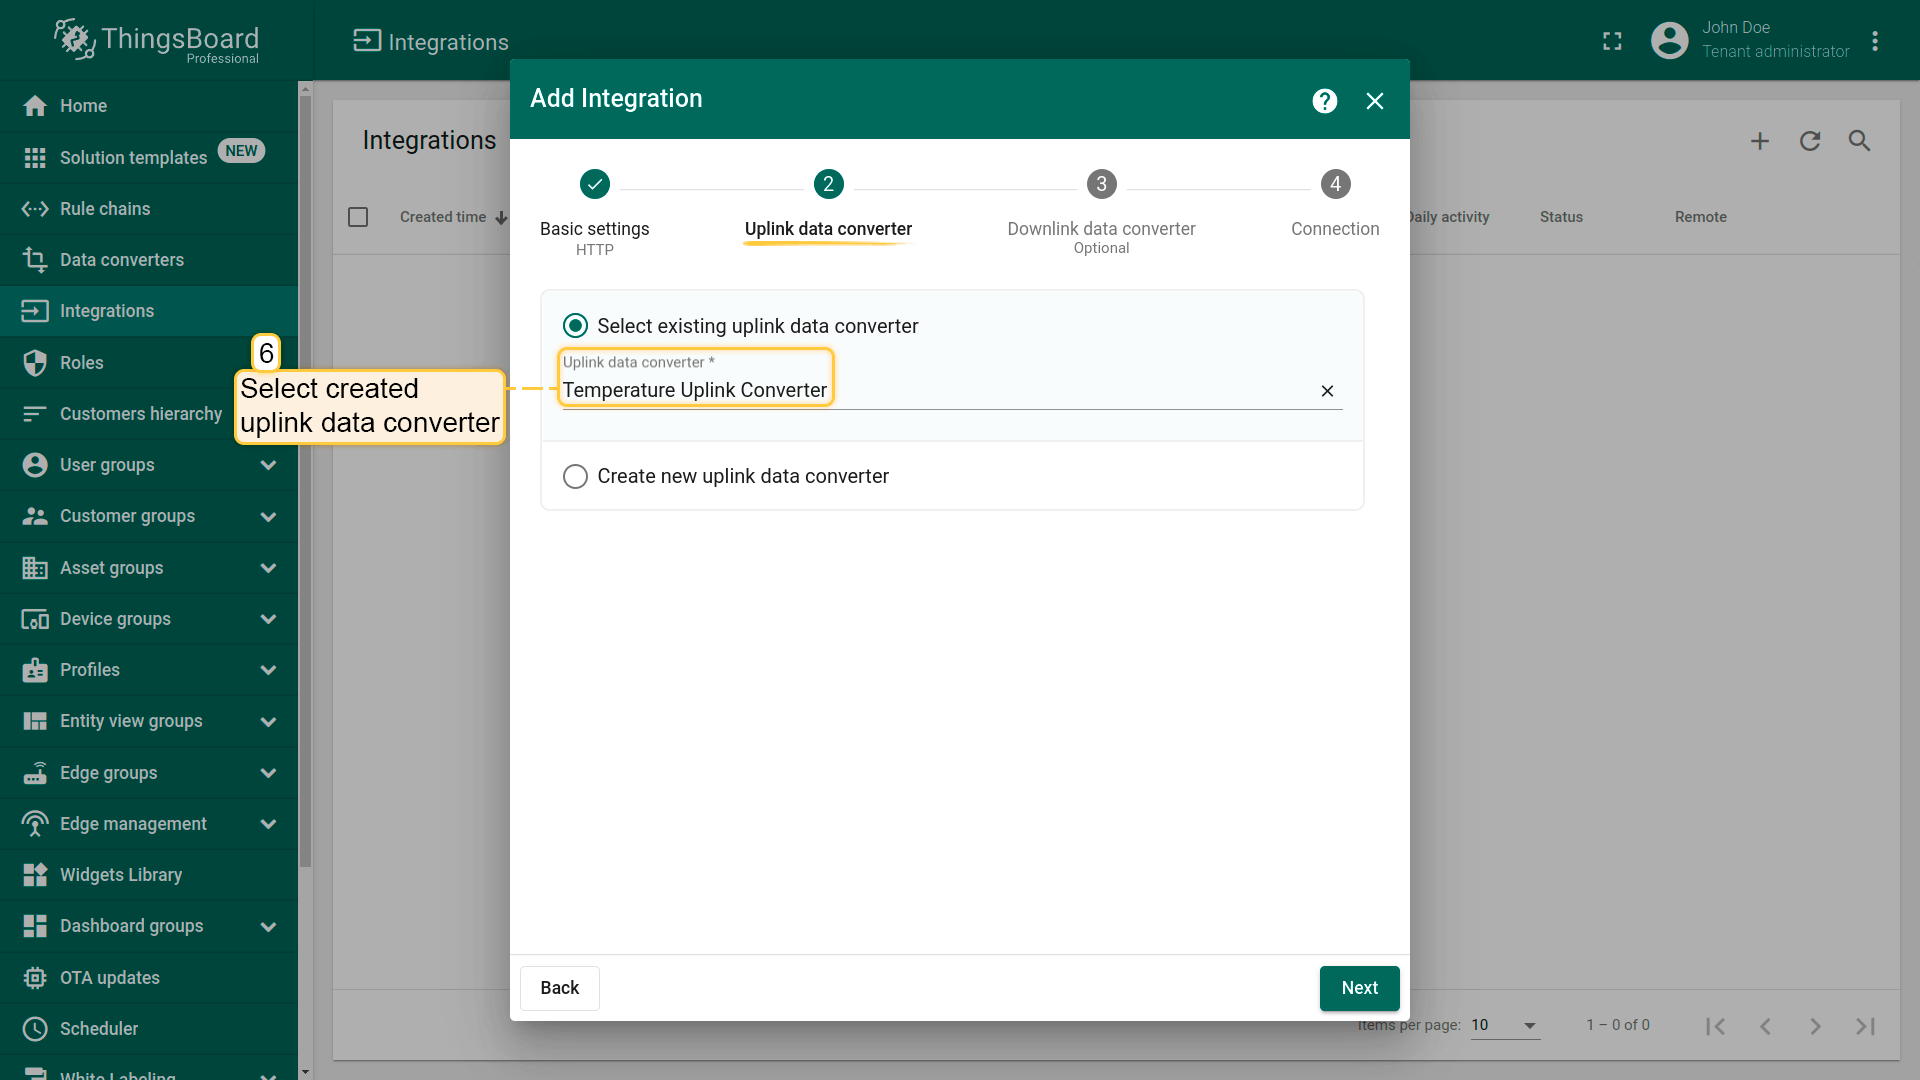
Task: Search integrations with magnifier icon
Action: [1859, 141]
